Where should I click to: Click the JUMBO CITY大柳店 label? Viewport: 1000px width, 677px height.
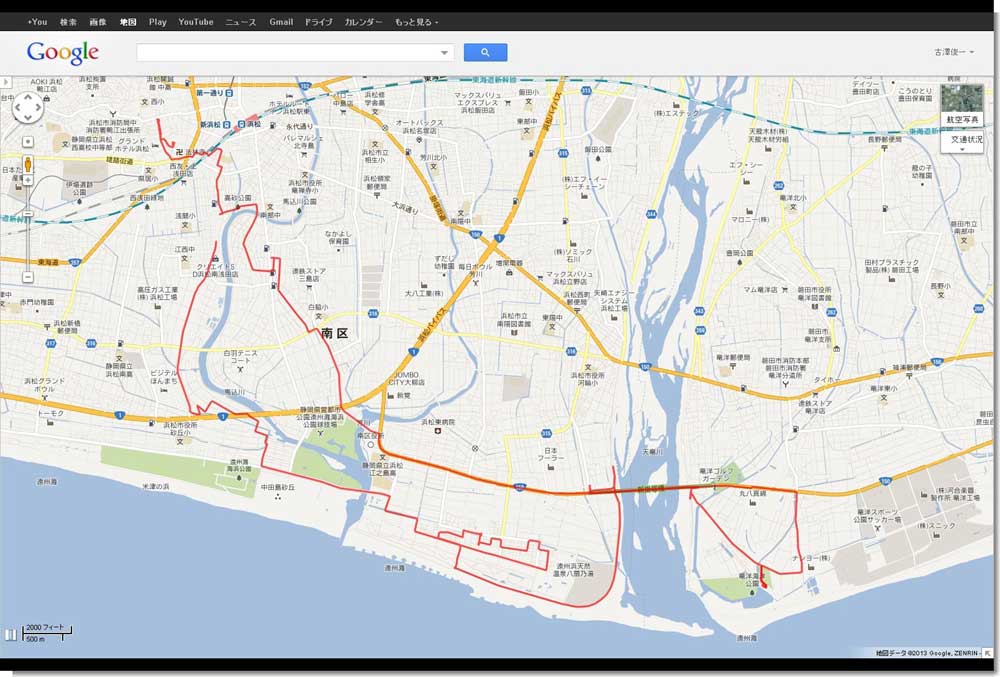coord(406,379)
